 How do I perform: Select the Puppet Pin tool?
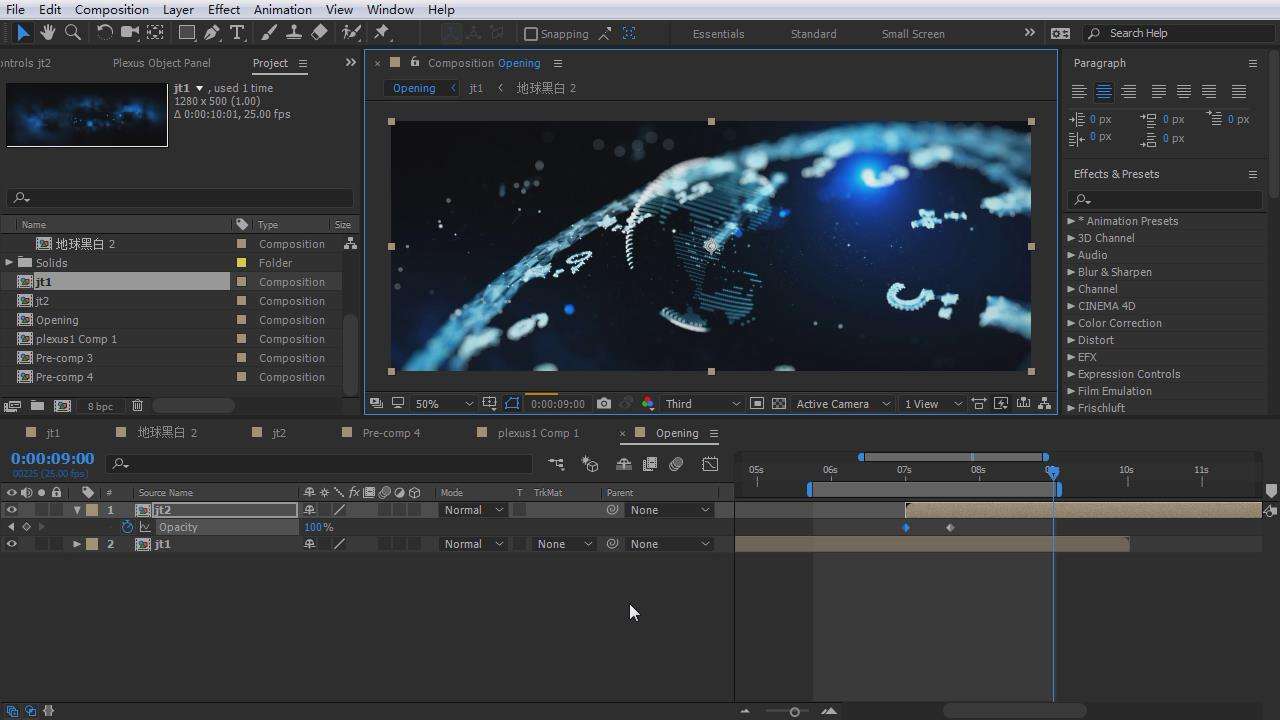[381, 33]
